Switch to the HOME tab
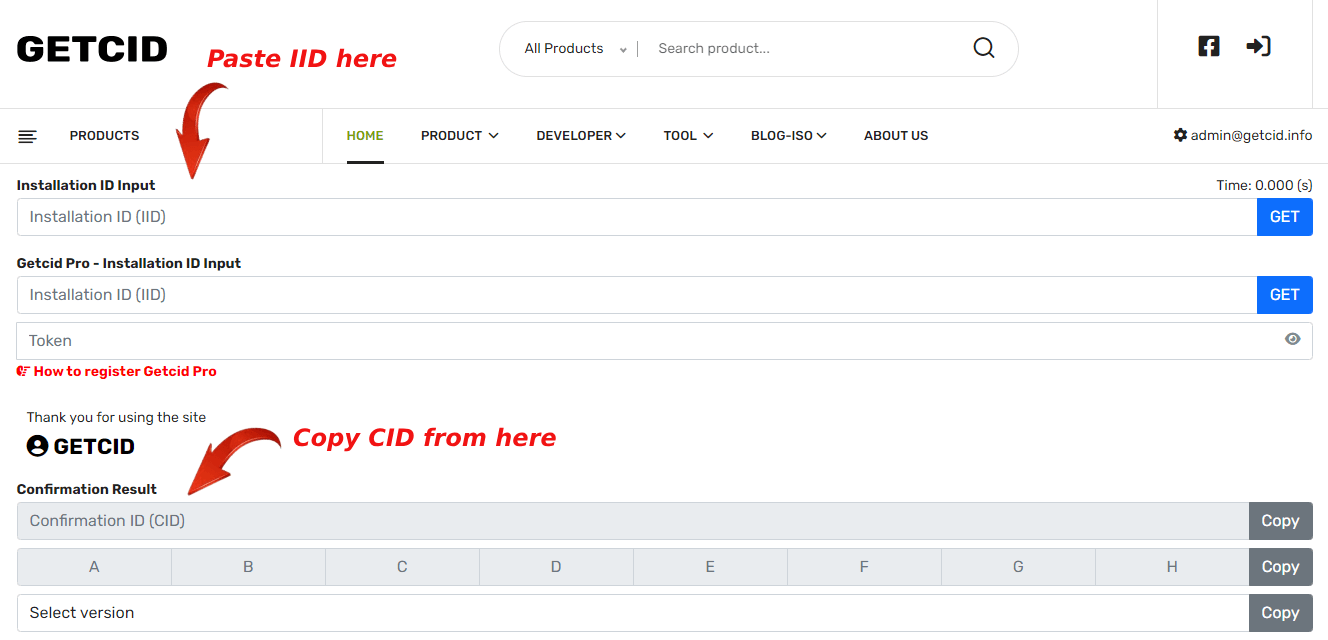The height and width of the screenshot is (640, 1328). click(364, 135)
